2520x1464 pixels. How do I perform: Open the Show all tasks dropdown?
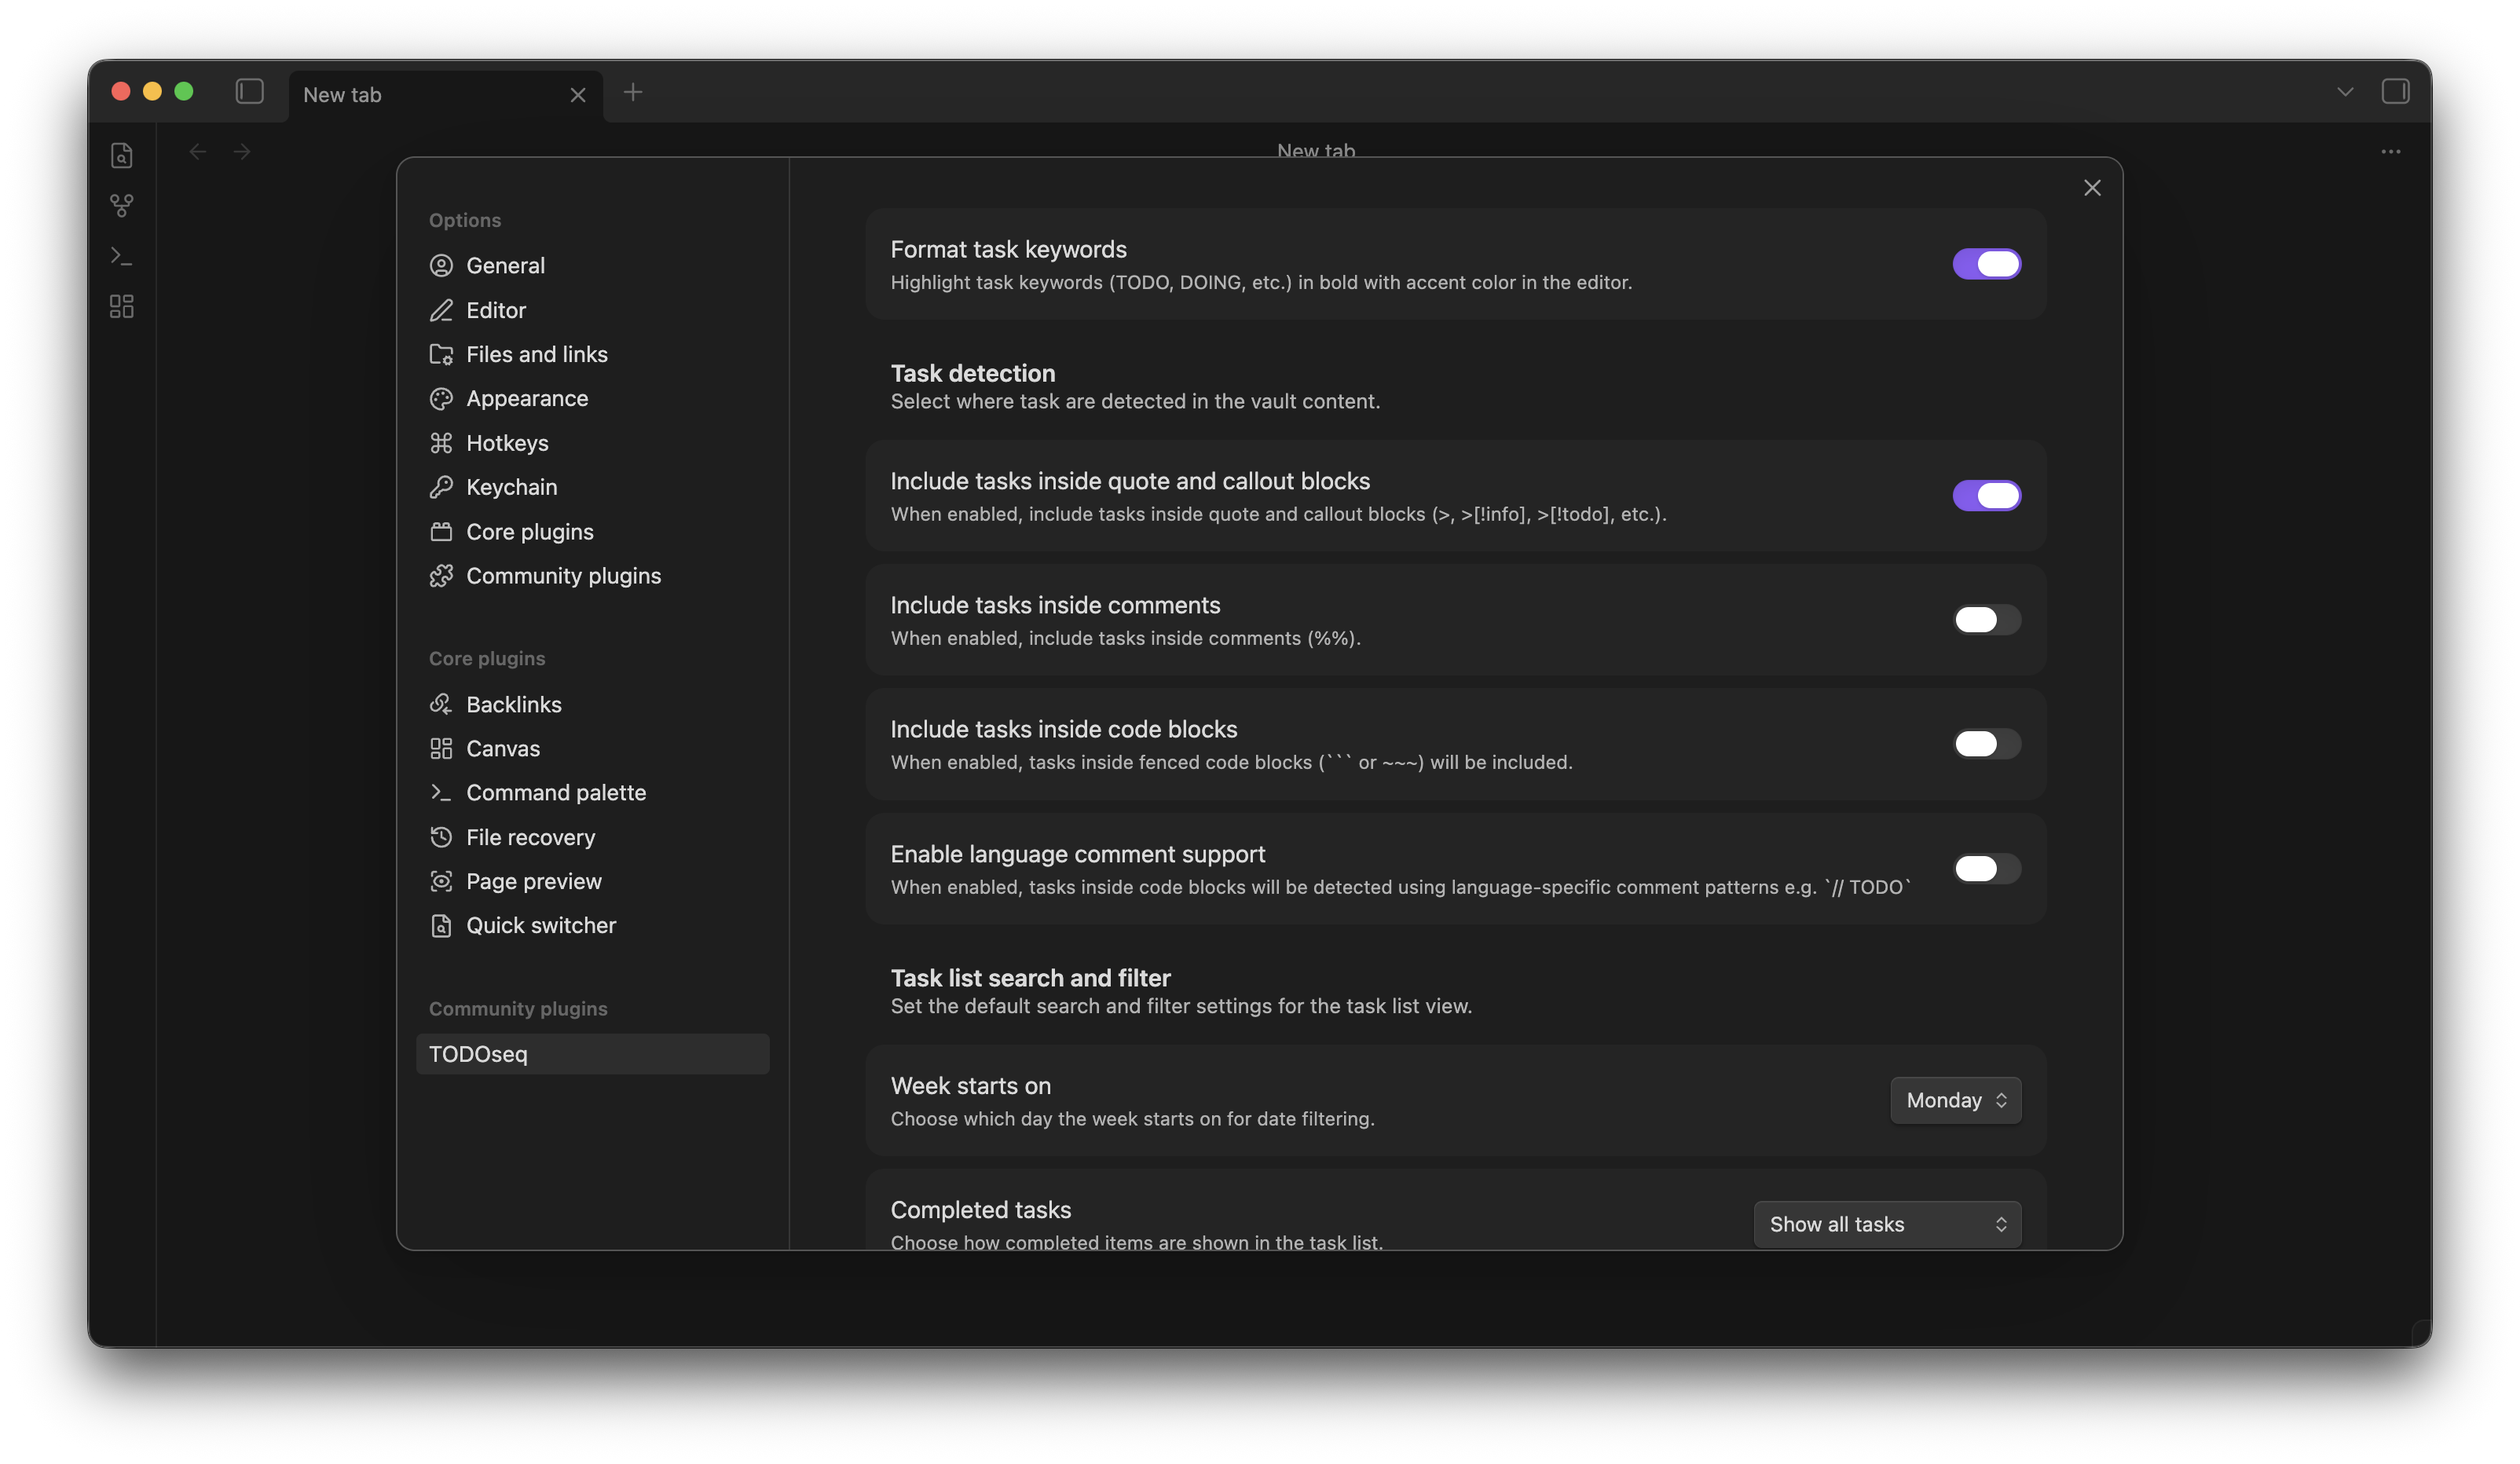[x=1886, y=1223]
